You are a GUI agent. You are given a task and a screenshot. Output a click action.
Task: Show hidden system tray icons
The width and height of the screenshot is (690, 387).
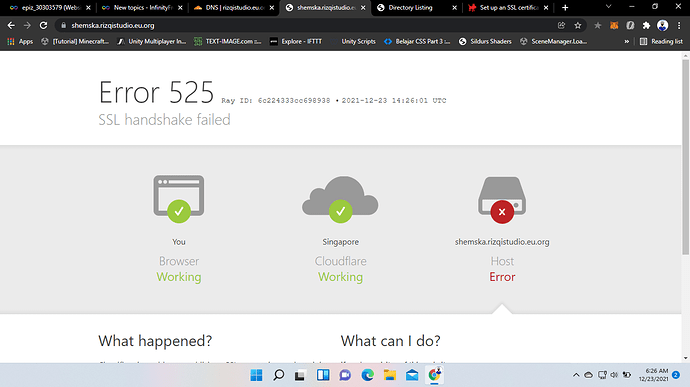click(x=576, y=375)
